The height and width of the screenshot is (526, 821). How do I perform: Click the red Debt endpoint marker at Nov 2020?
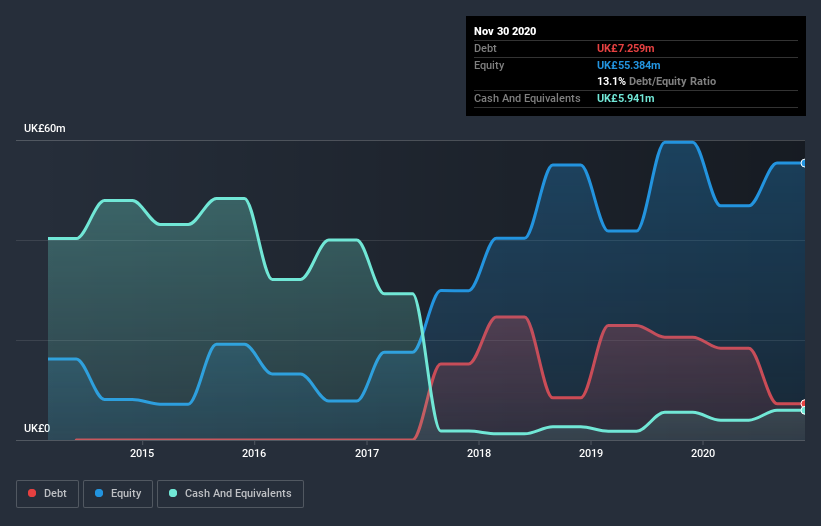(804, 404)
